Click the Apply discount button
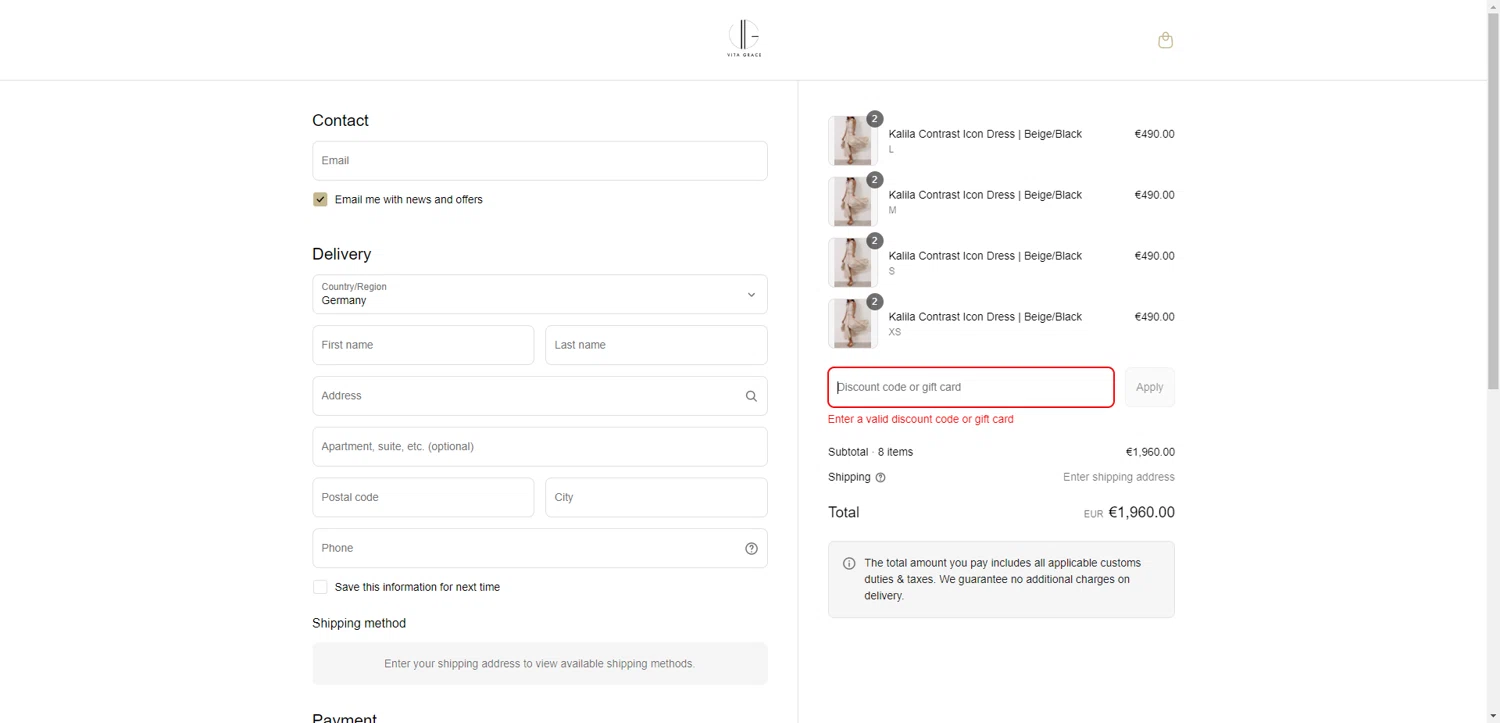 tap(1149, 387)
